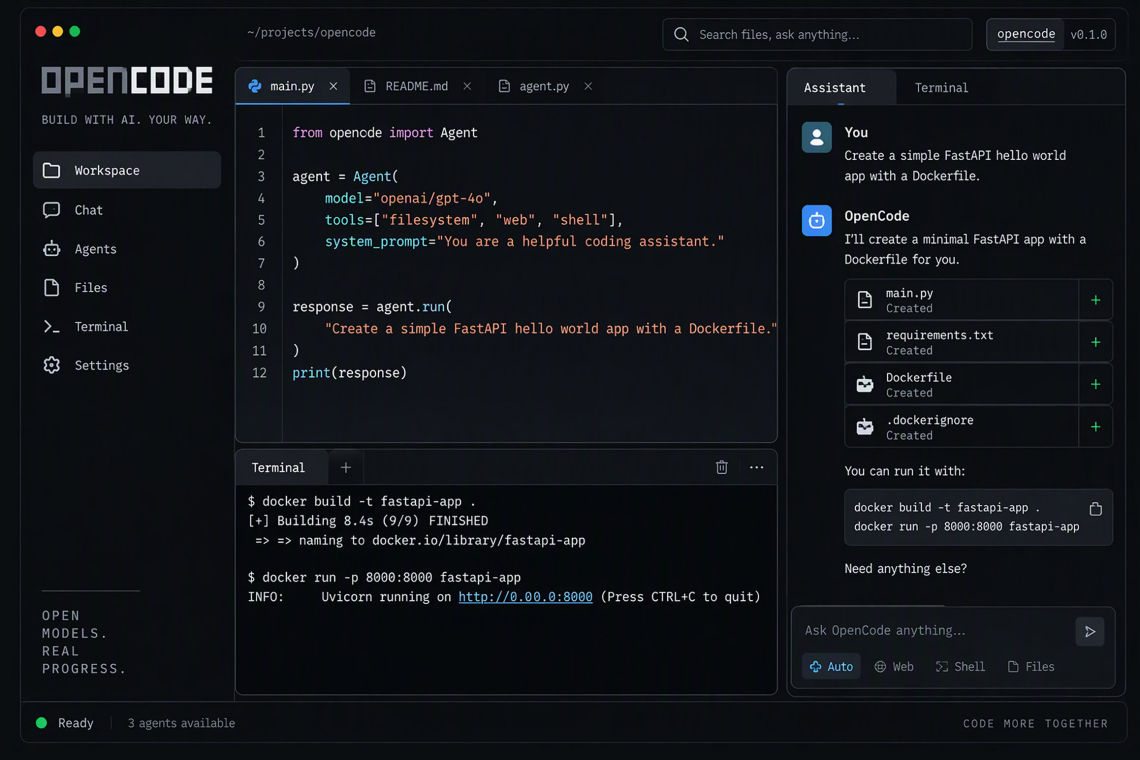The height and width of the screenshot is (760, 1140).
Task: Click the search magnifier icon
Action: tap(681, 34)
